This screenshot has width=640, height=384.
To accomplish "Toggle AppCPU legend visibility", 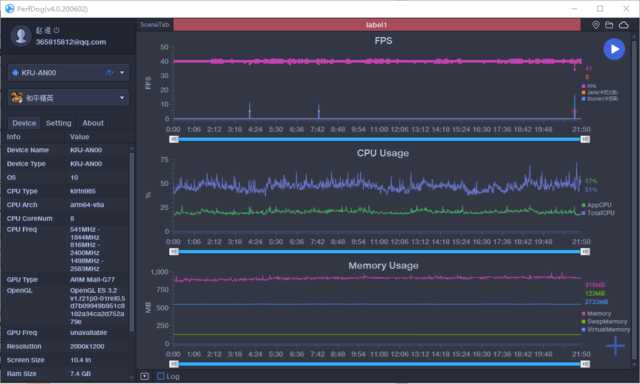I will [x=596, y=205].
